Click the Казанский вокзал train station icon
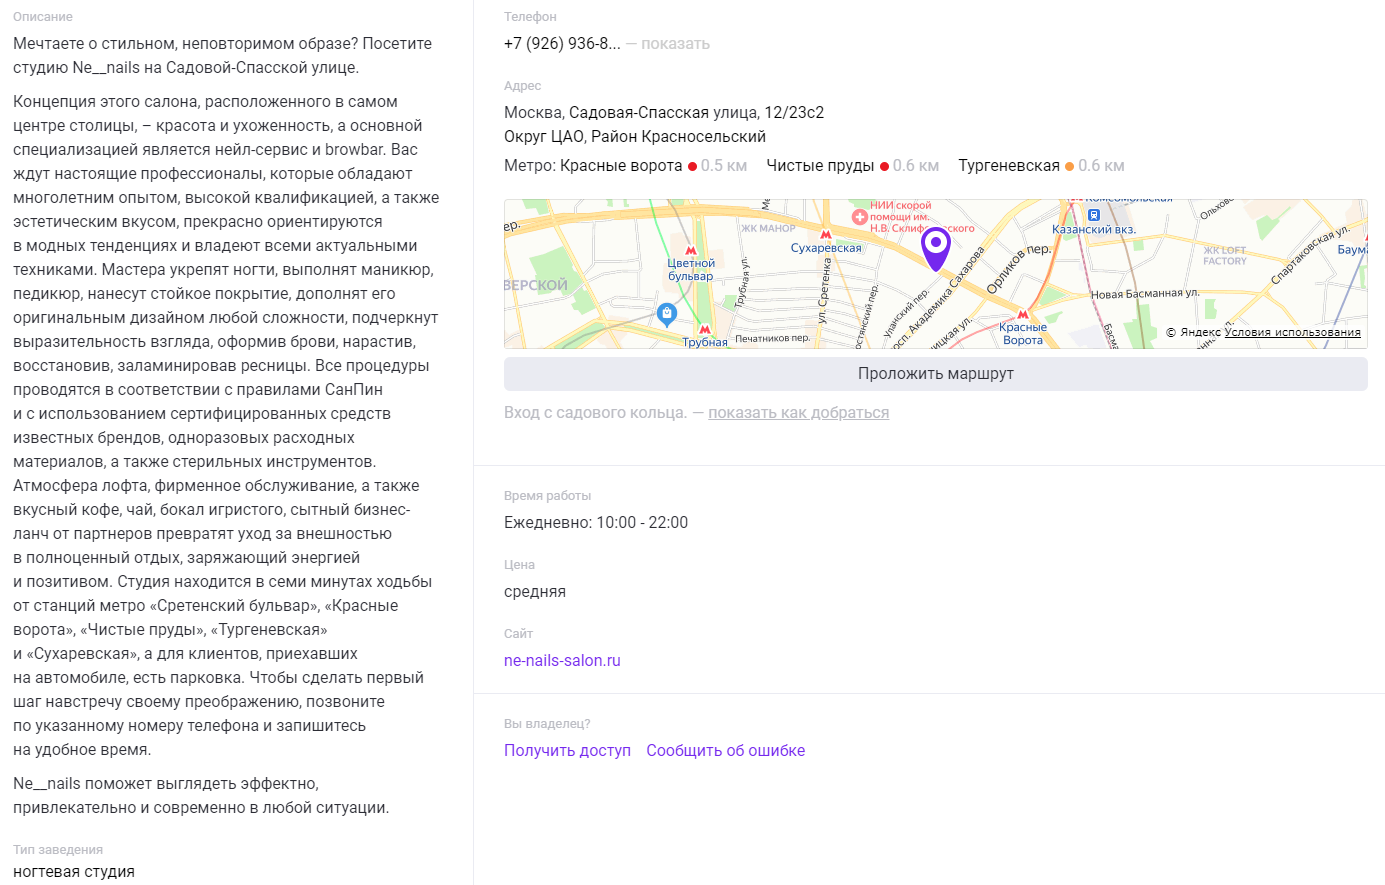Viewport: 1385px width, 885px height. tap(1094, 215)
